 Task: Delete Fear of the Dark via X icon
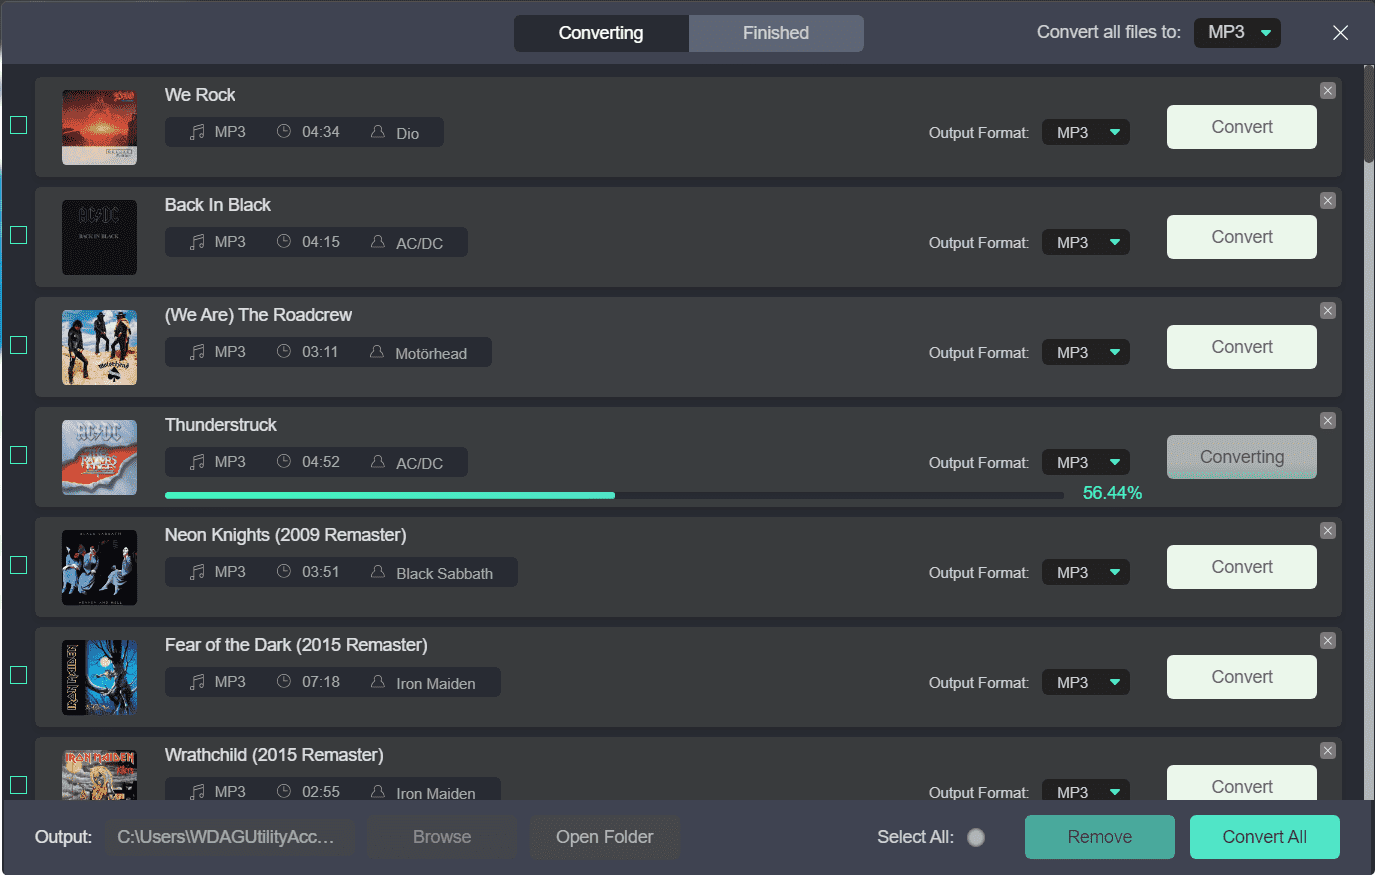point(1328,641)
